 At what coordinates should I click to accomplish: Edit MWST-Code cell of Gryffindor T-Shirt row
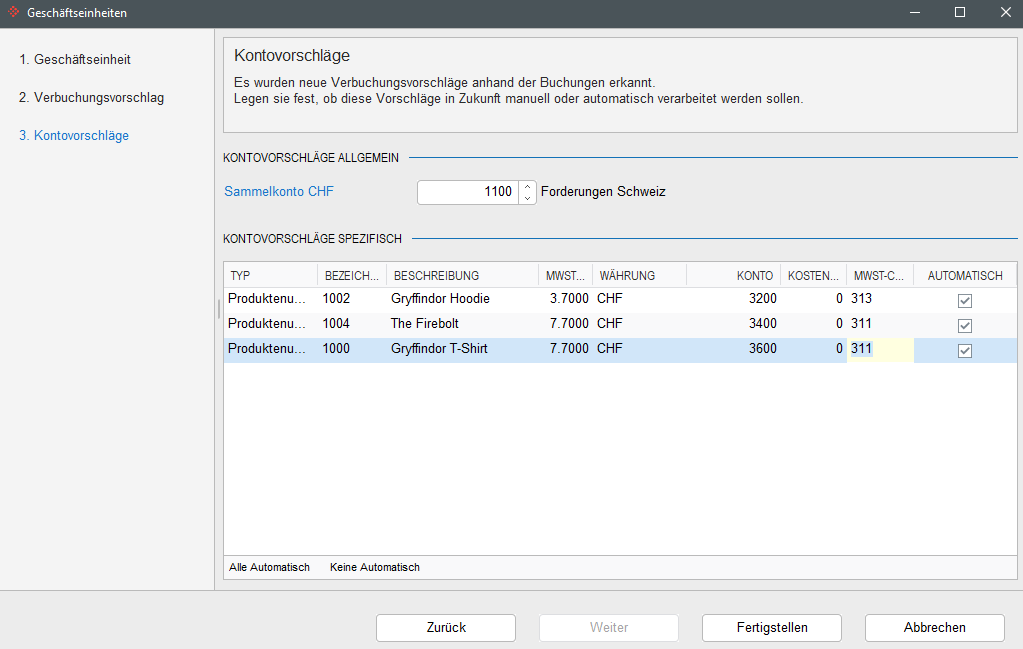[879, 349]
